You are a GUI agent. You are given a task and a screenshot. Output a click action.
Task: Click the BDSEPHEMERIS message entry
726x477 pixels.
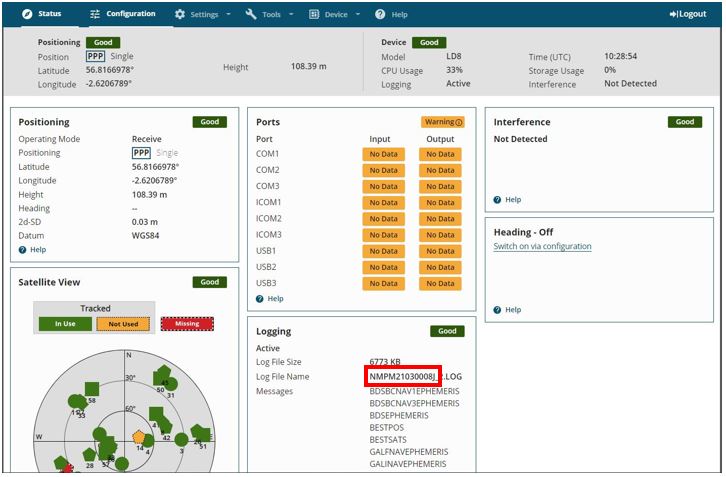[399, 416]
